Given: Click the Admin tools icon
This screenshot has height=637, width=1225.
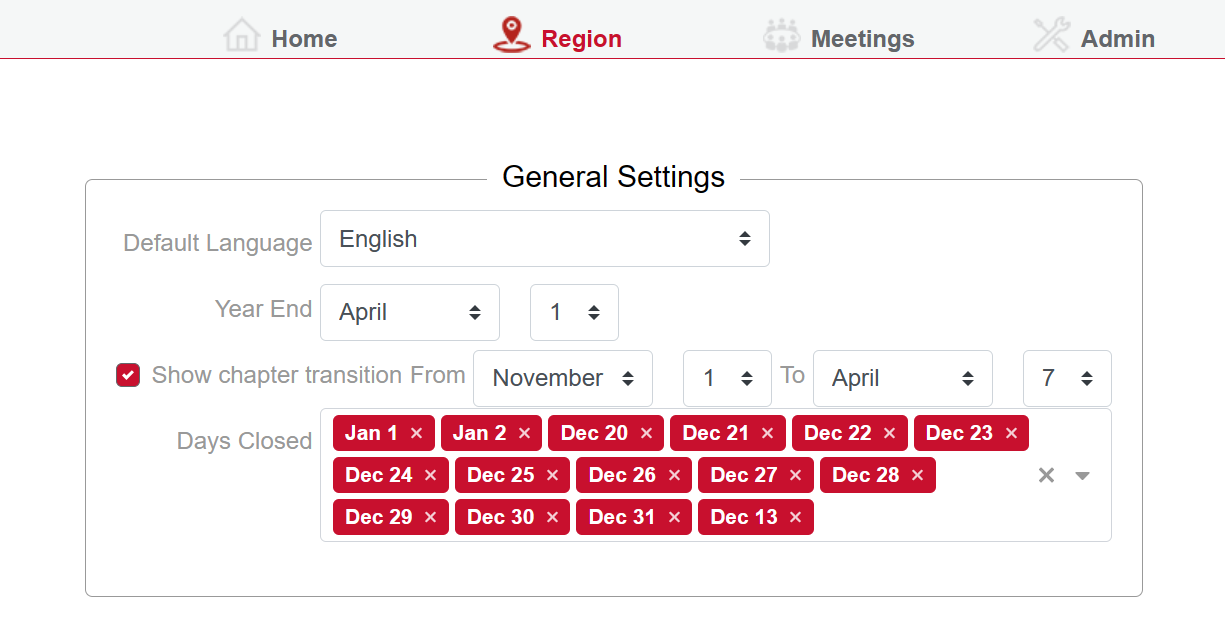Looking at the screenshot, I should [x=1051, y=36].
